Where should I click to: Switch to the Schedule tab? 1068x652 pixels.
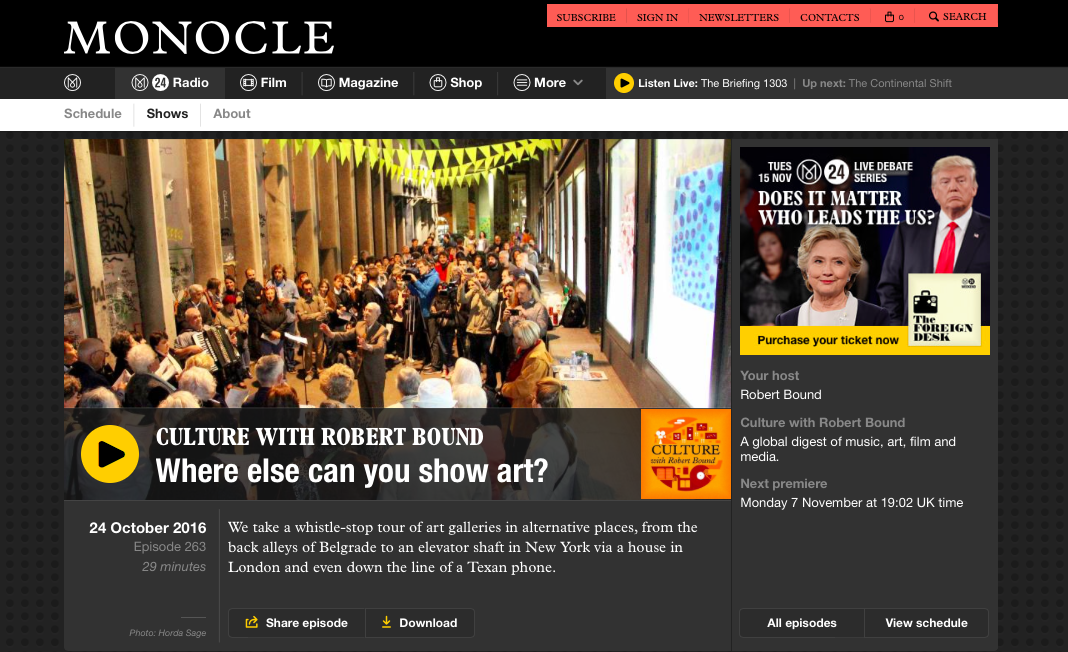click(x=93, y=114)
